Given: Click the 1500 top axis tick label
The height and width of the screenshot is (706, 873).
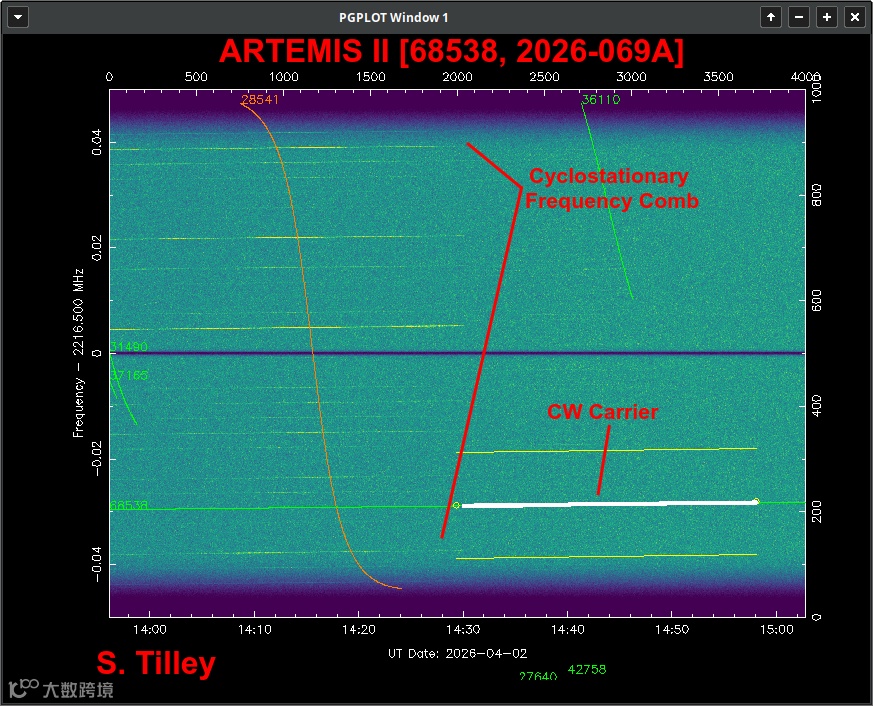Looking at the screenshot, I should point(370,77).
